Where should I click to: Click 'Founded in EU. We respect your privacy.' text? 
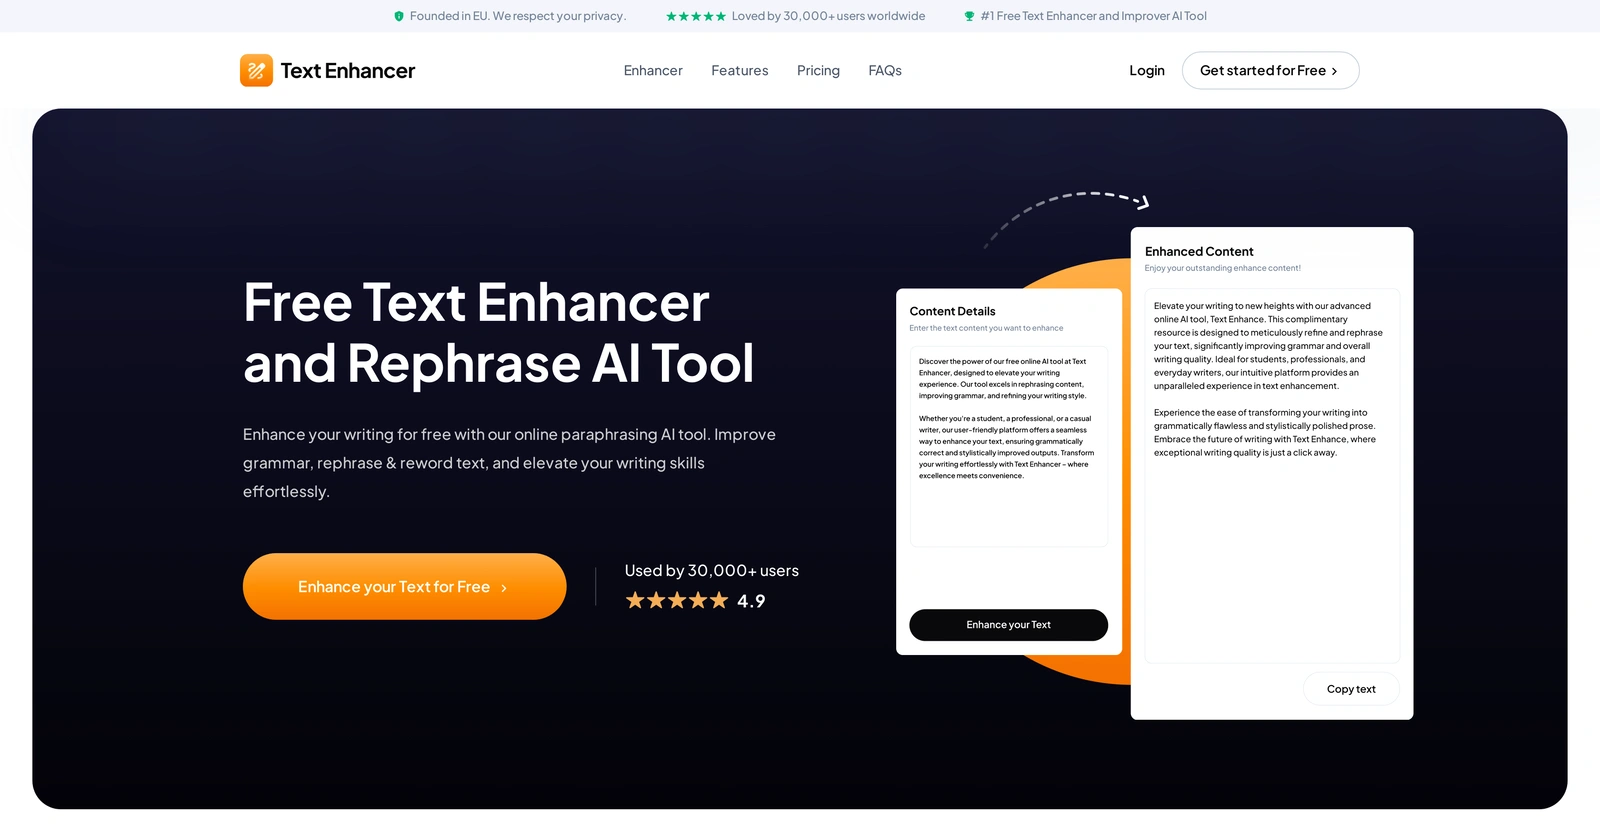click(x=518, y=16)
